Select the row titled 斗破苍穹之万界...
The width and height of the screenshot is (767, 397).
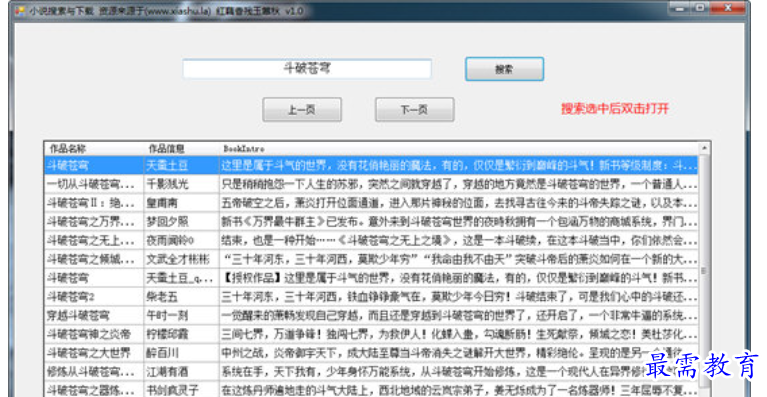pos(371,222)
